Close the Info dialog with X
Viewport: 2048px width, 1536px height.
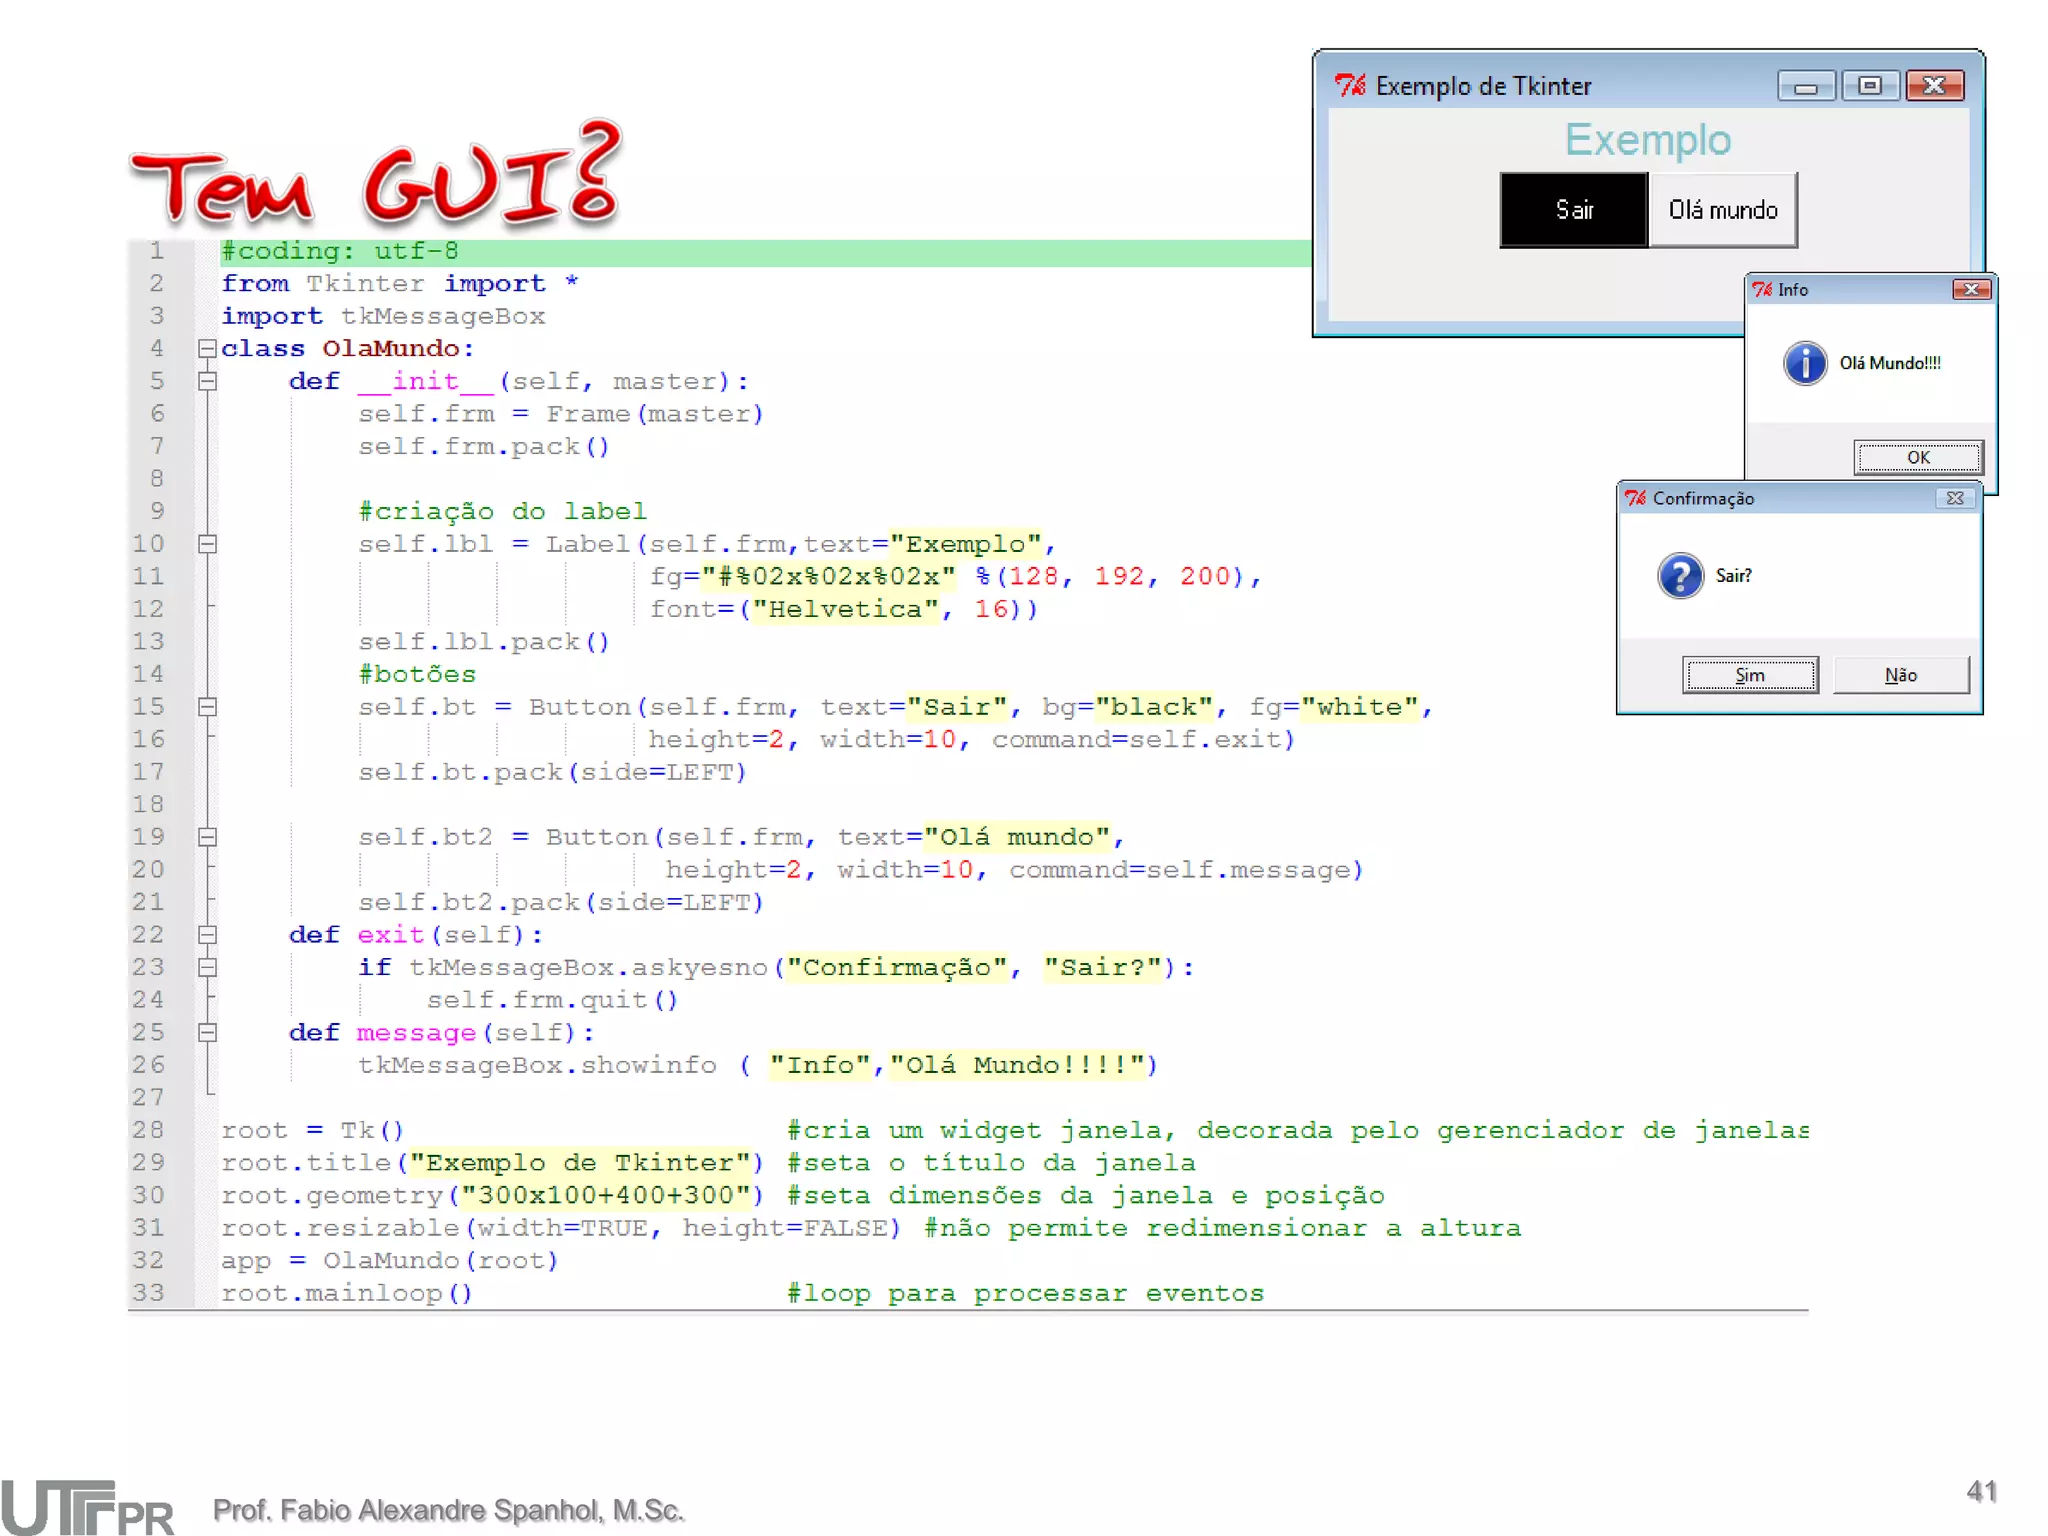1971,289
